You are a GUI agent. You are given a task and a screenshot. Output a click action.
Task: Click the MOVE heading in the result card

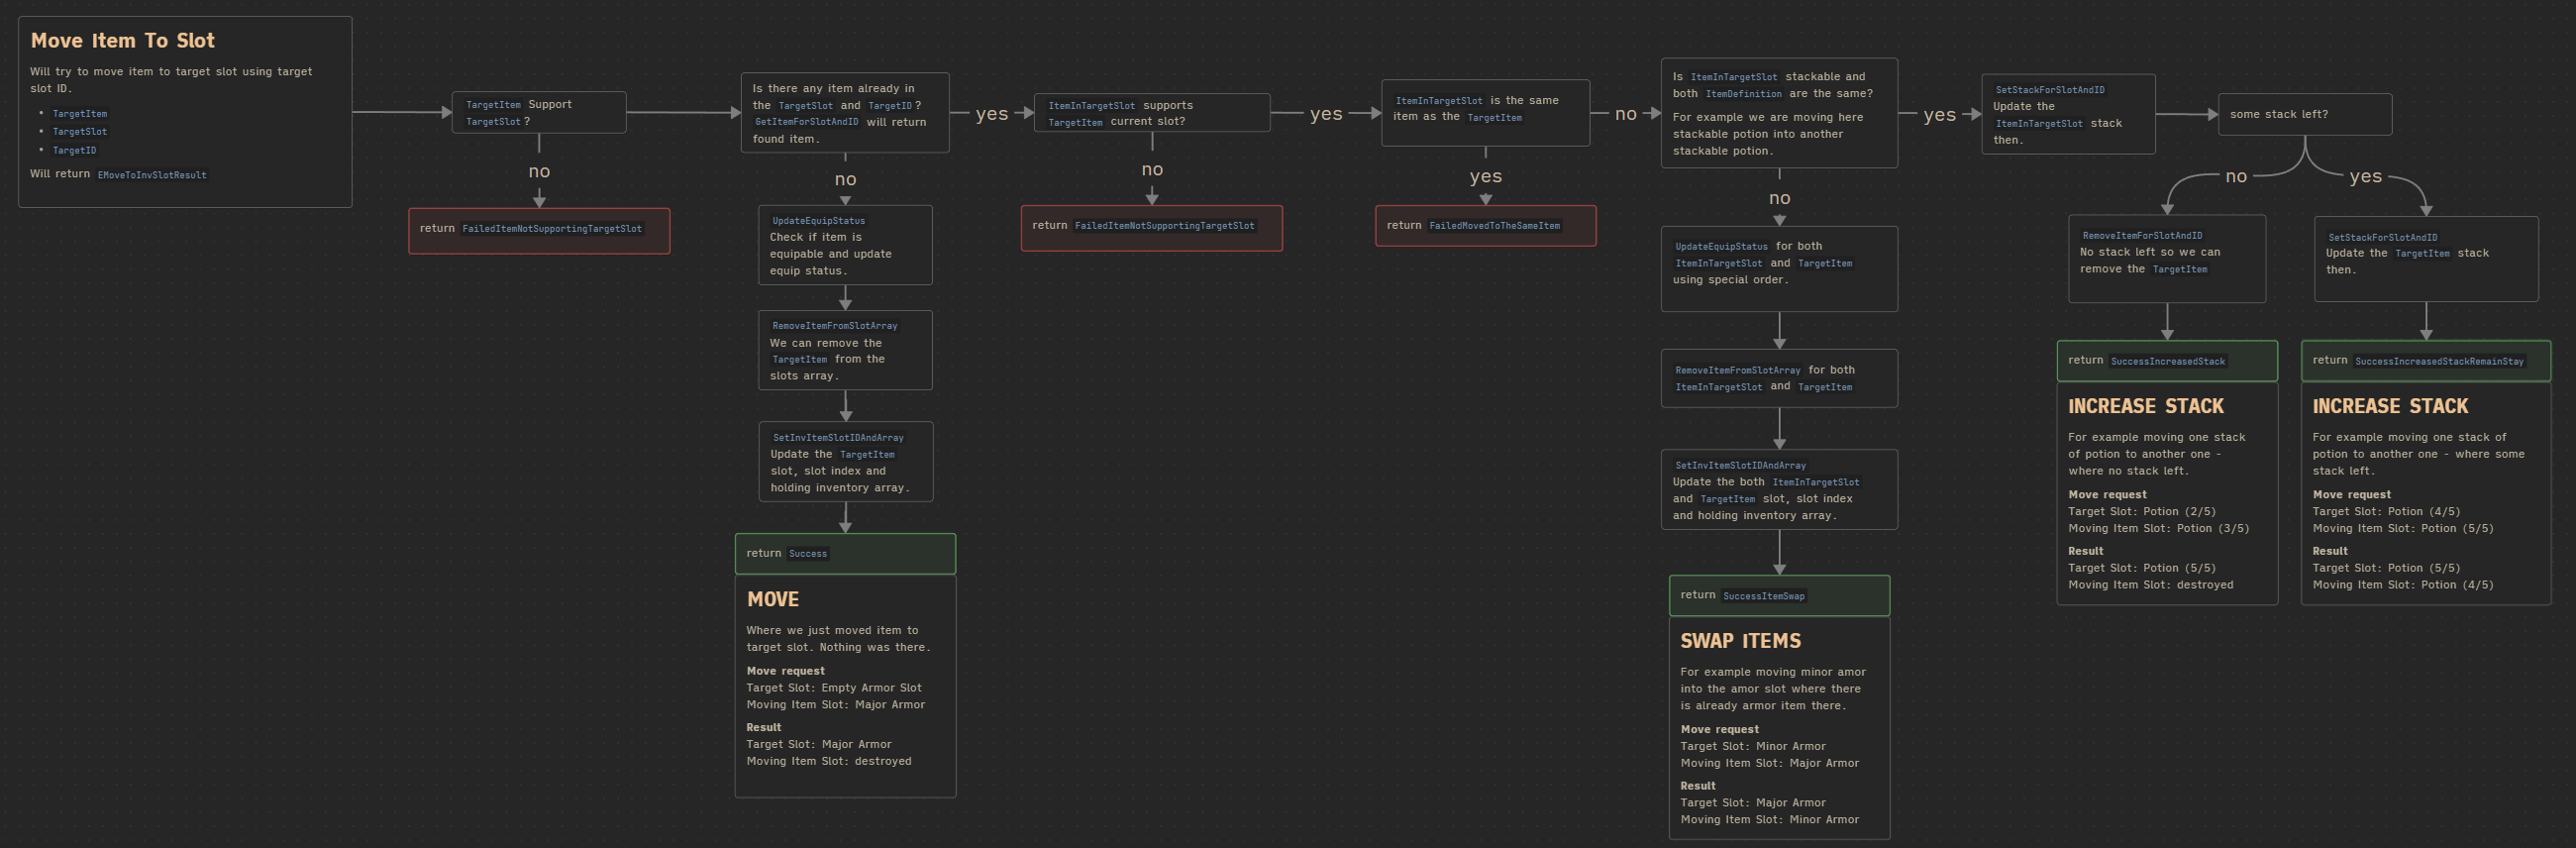[772, 599]
